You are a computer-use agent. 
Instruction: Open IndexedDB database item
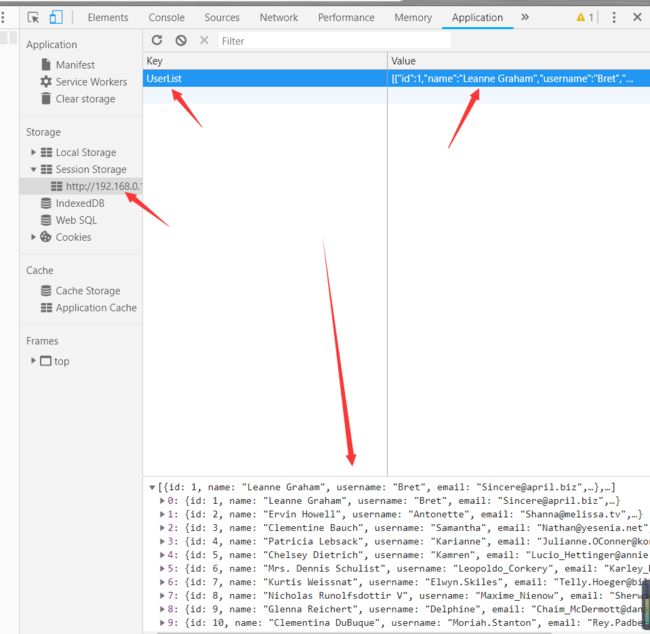pos(79,203)
